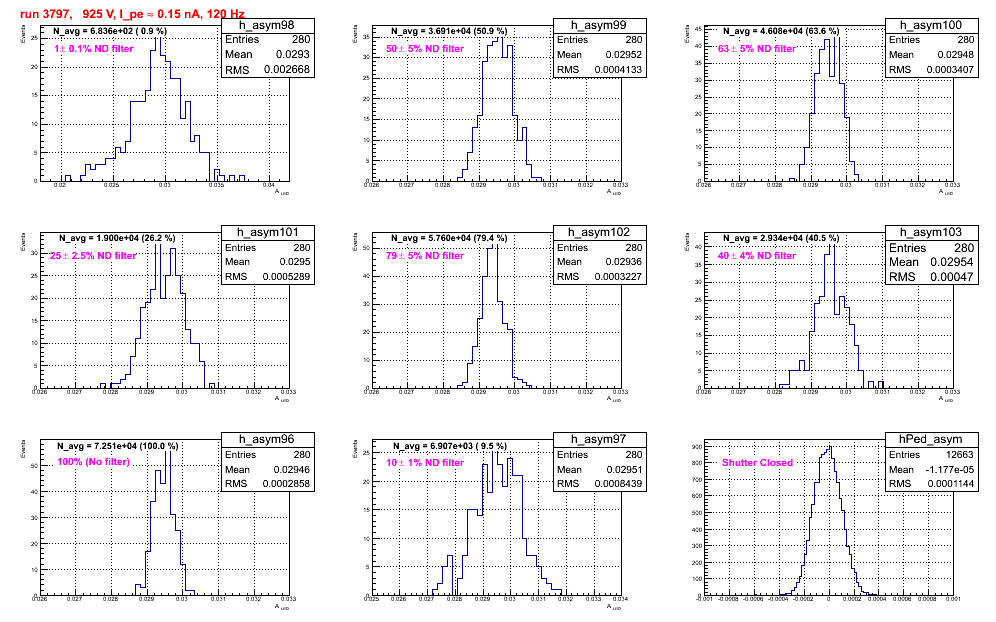Click N_avg = 3.691e+04 (50.9 %) text
Image resolution: width=996 pixels, height=622 pixels.
point(449,31)
